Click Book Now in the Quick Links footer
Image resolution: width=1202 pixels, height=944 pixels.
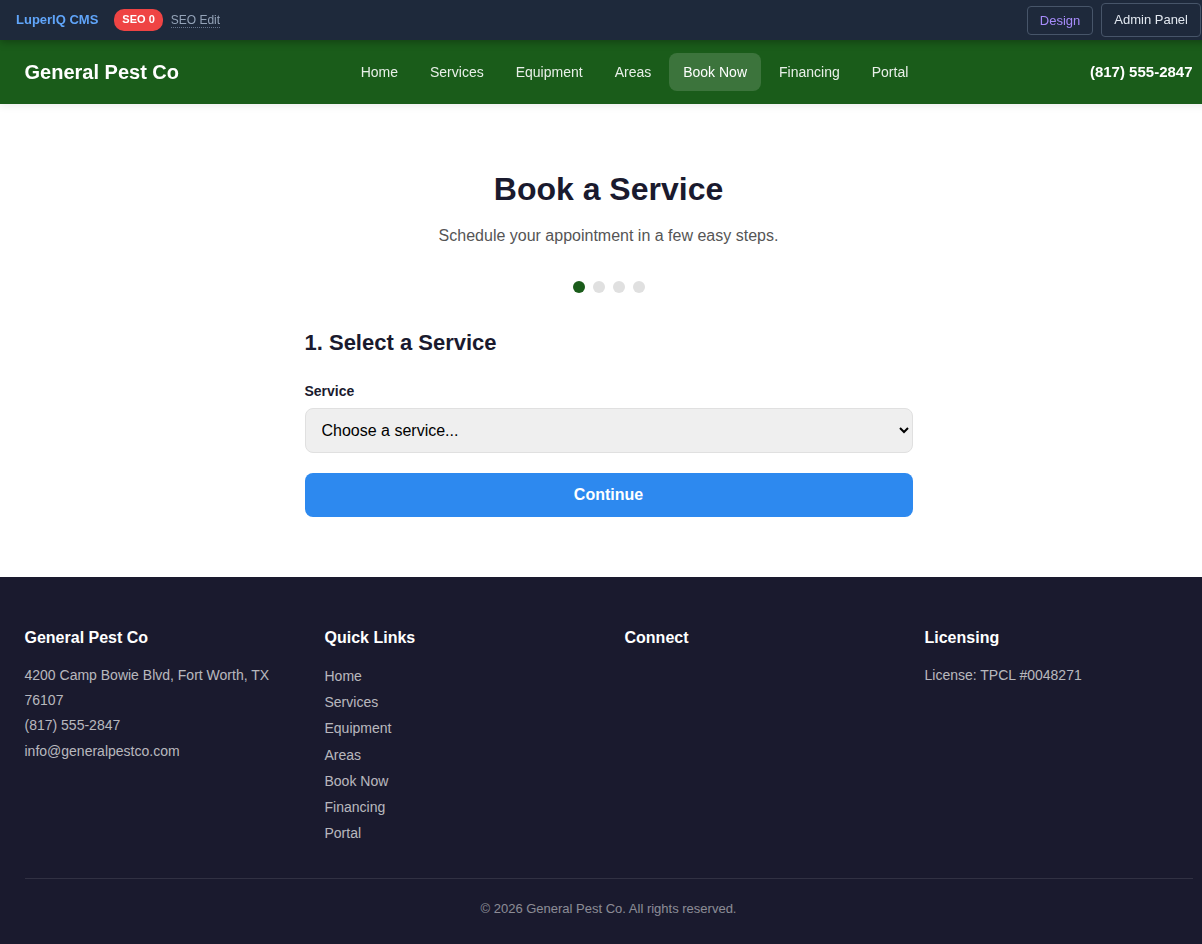(x=356, y=780)
